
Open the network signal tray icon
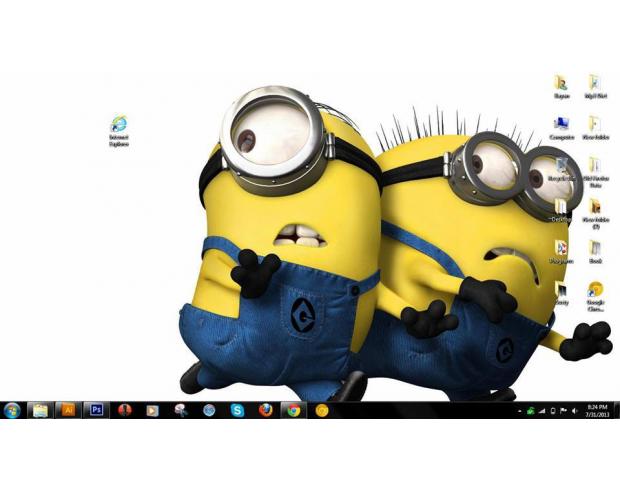coord(542,411)
